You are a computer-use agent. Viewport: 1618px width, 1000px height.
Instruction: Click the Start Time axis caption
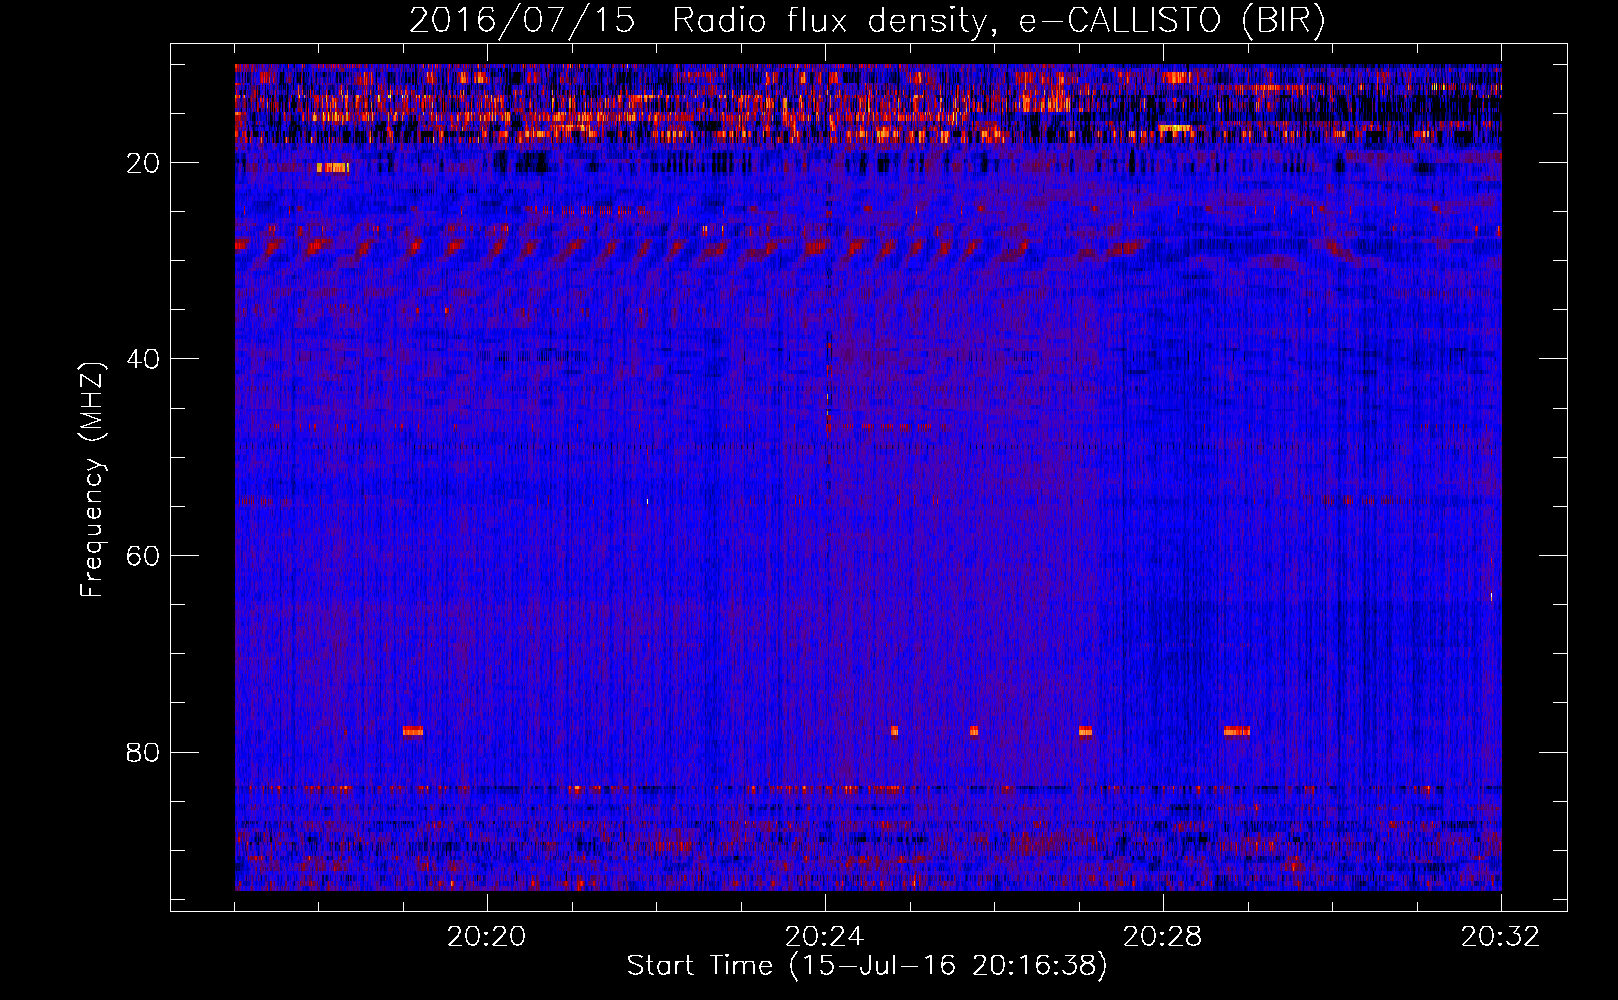[x=867, y=966]
